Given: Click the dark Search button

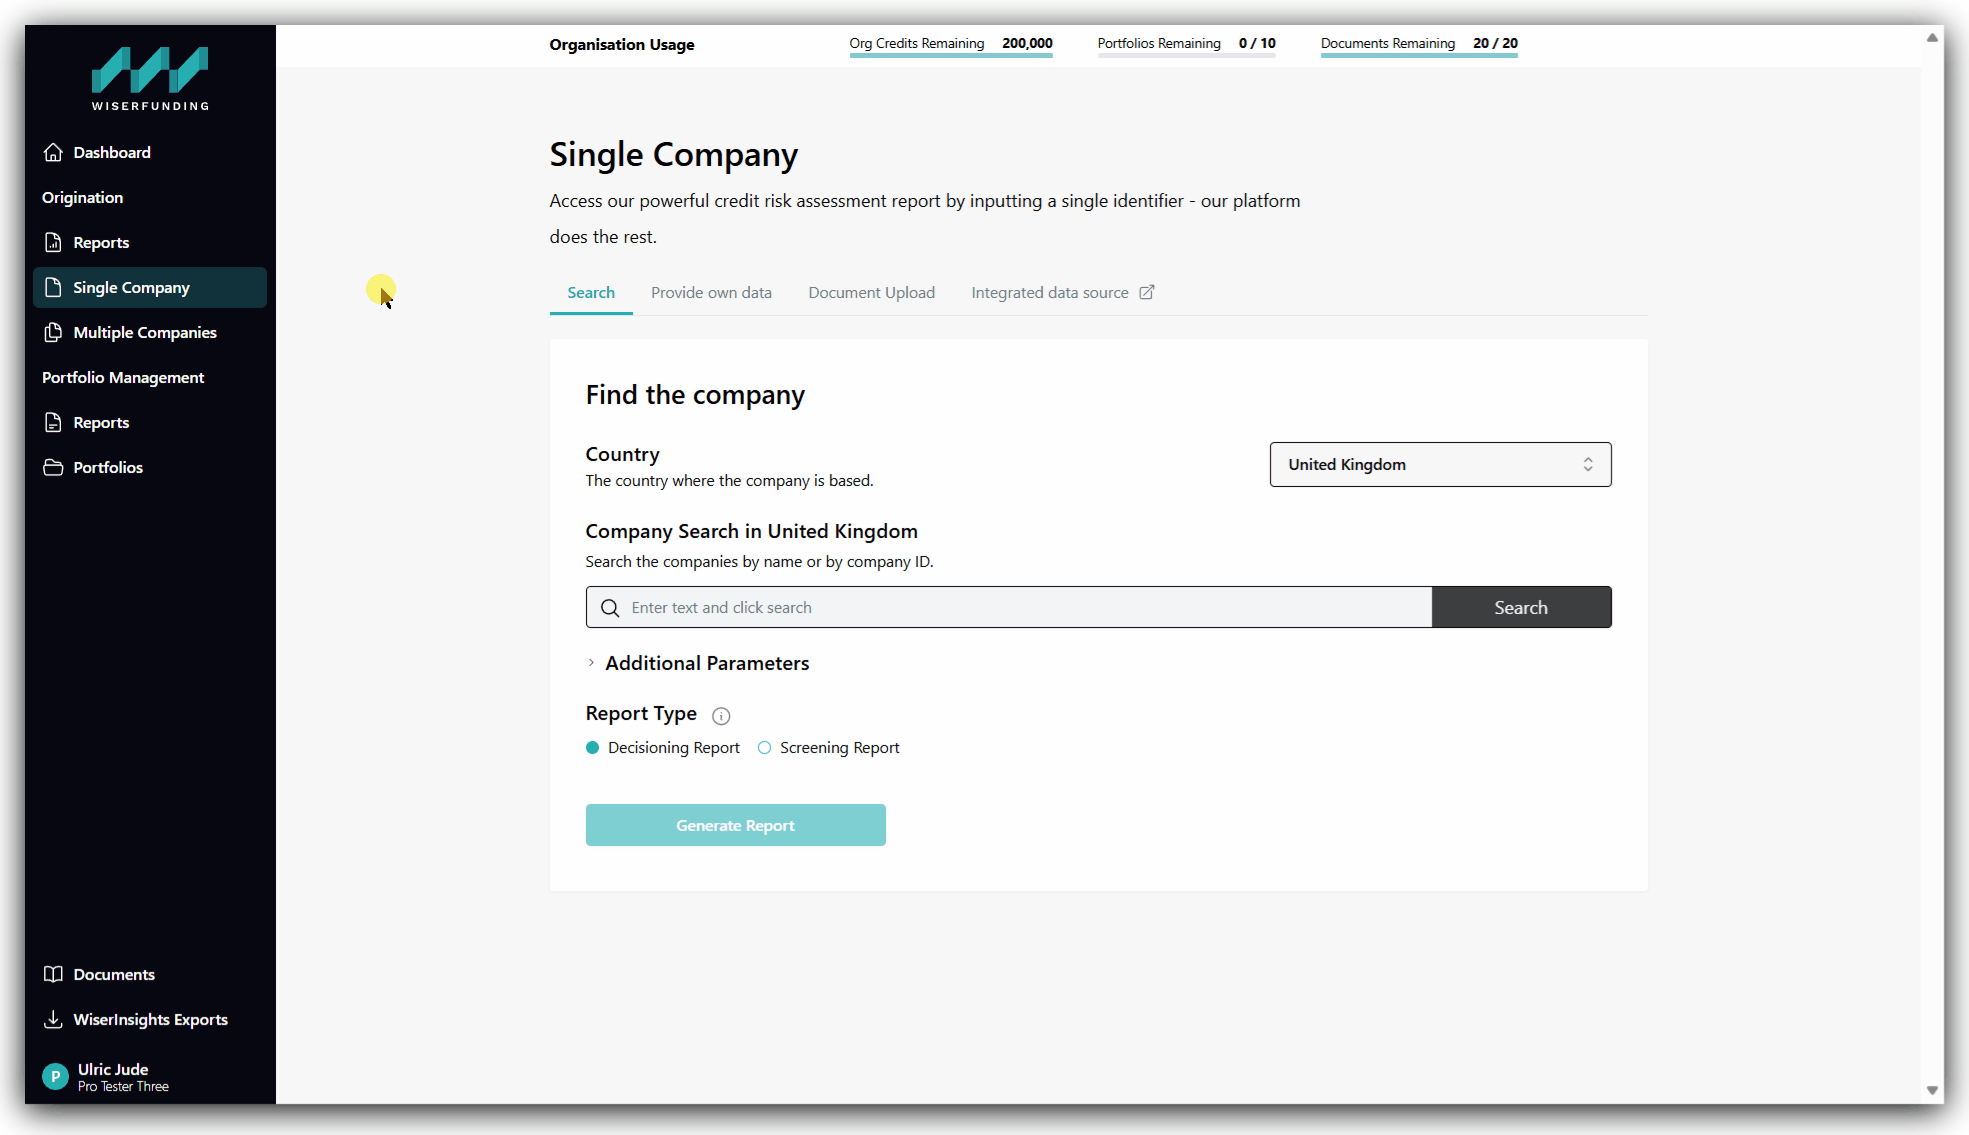Looking at the screenshot, I should coord(1521,607).
